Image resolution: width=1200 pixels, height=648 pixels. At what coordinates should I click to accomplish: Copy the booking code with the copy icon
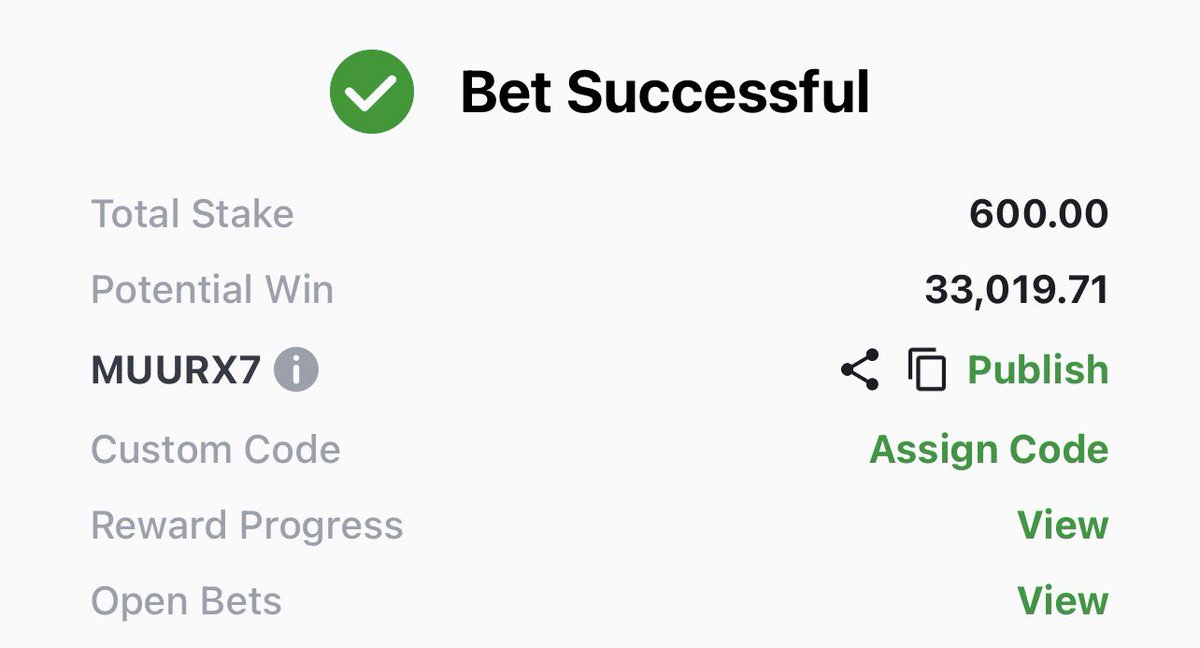pyautogui.click(x=927, y=370)
